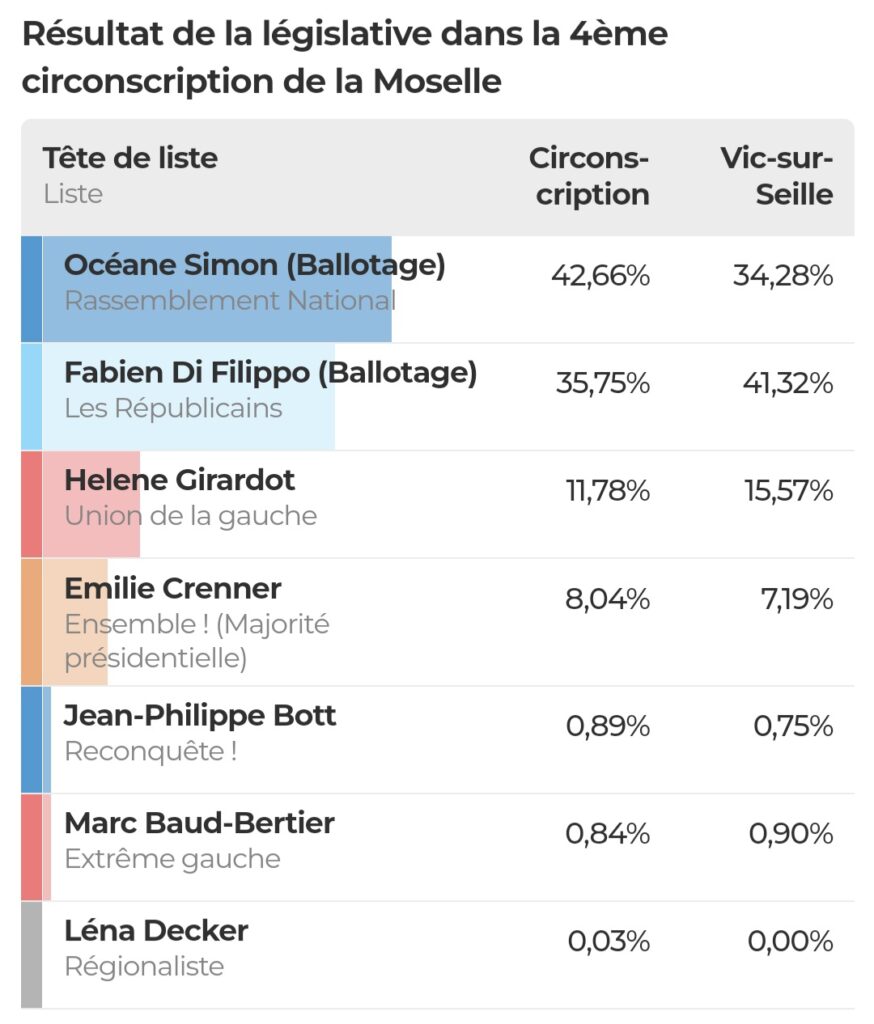
Task: Click the Union de la gauche party label
Action: click(191, 517)
